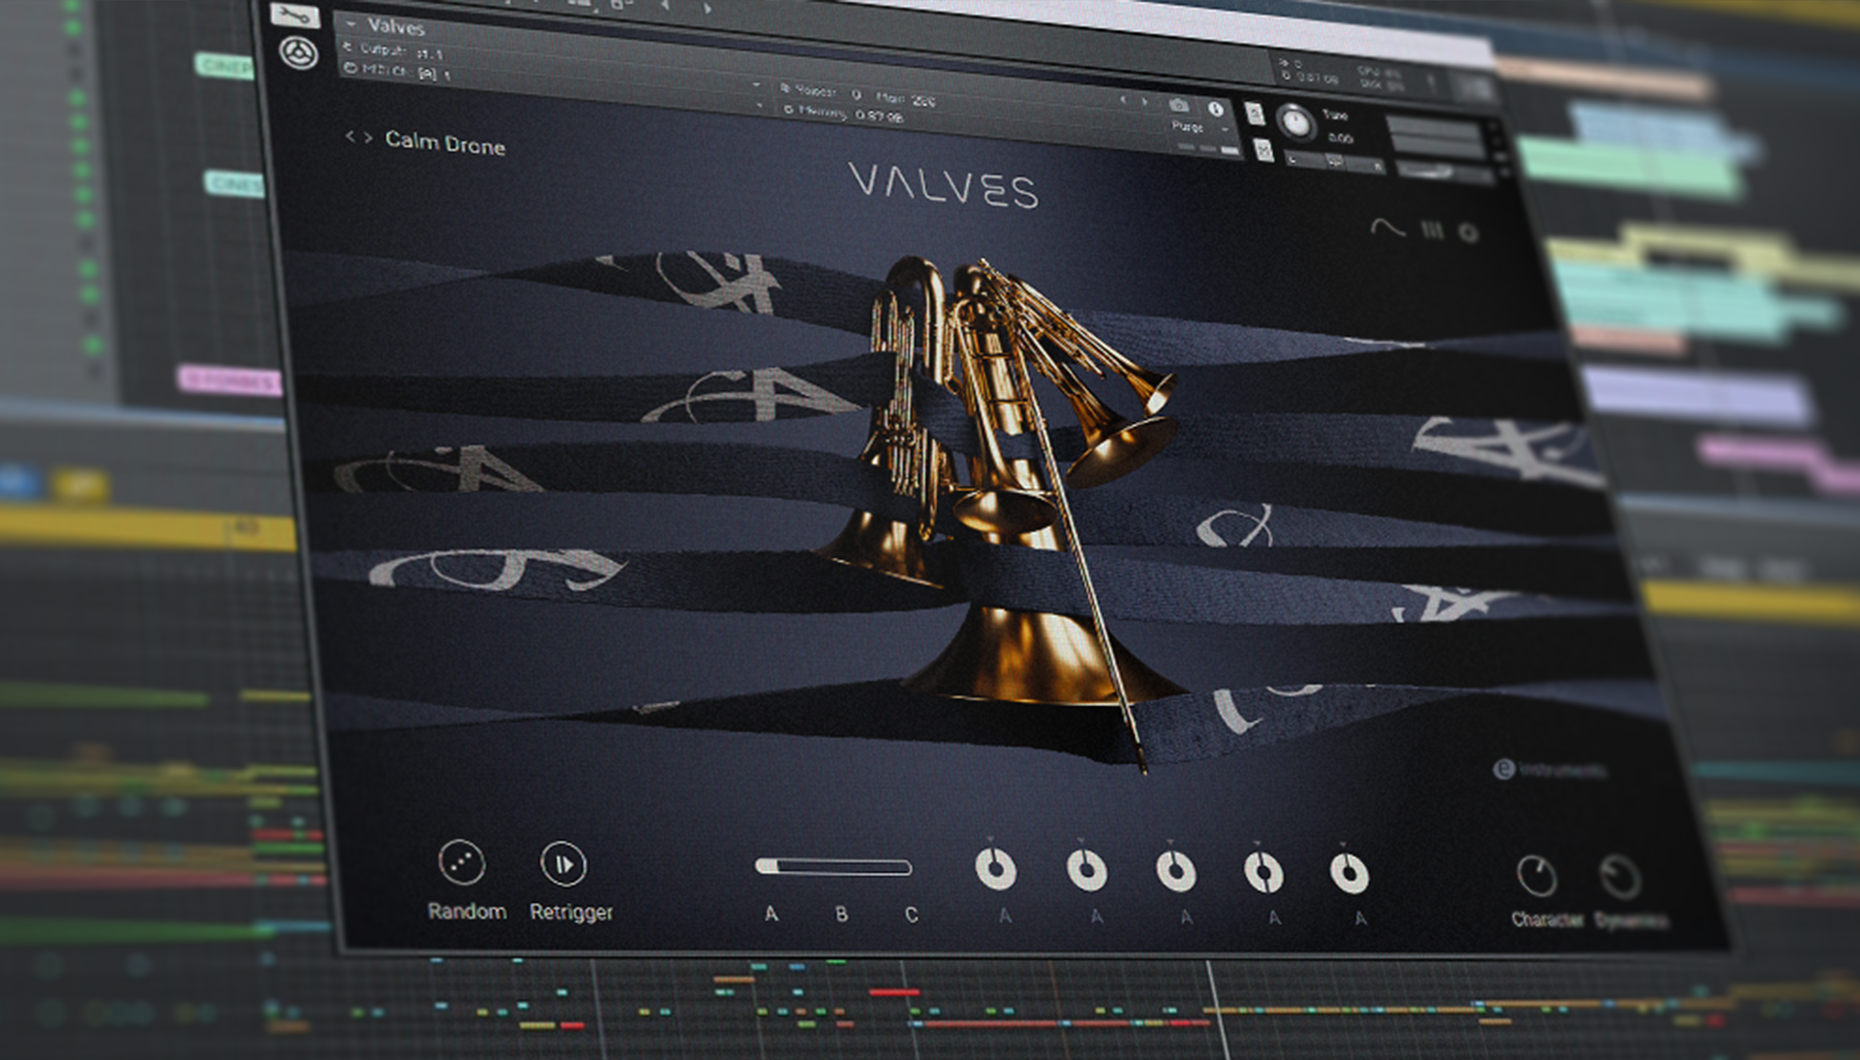1860x1060 pixels.
Task: Open the Purge dropdown menu
Action: pos(1199,128)
